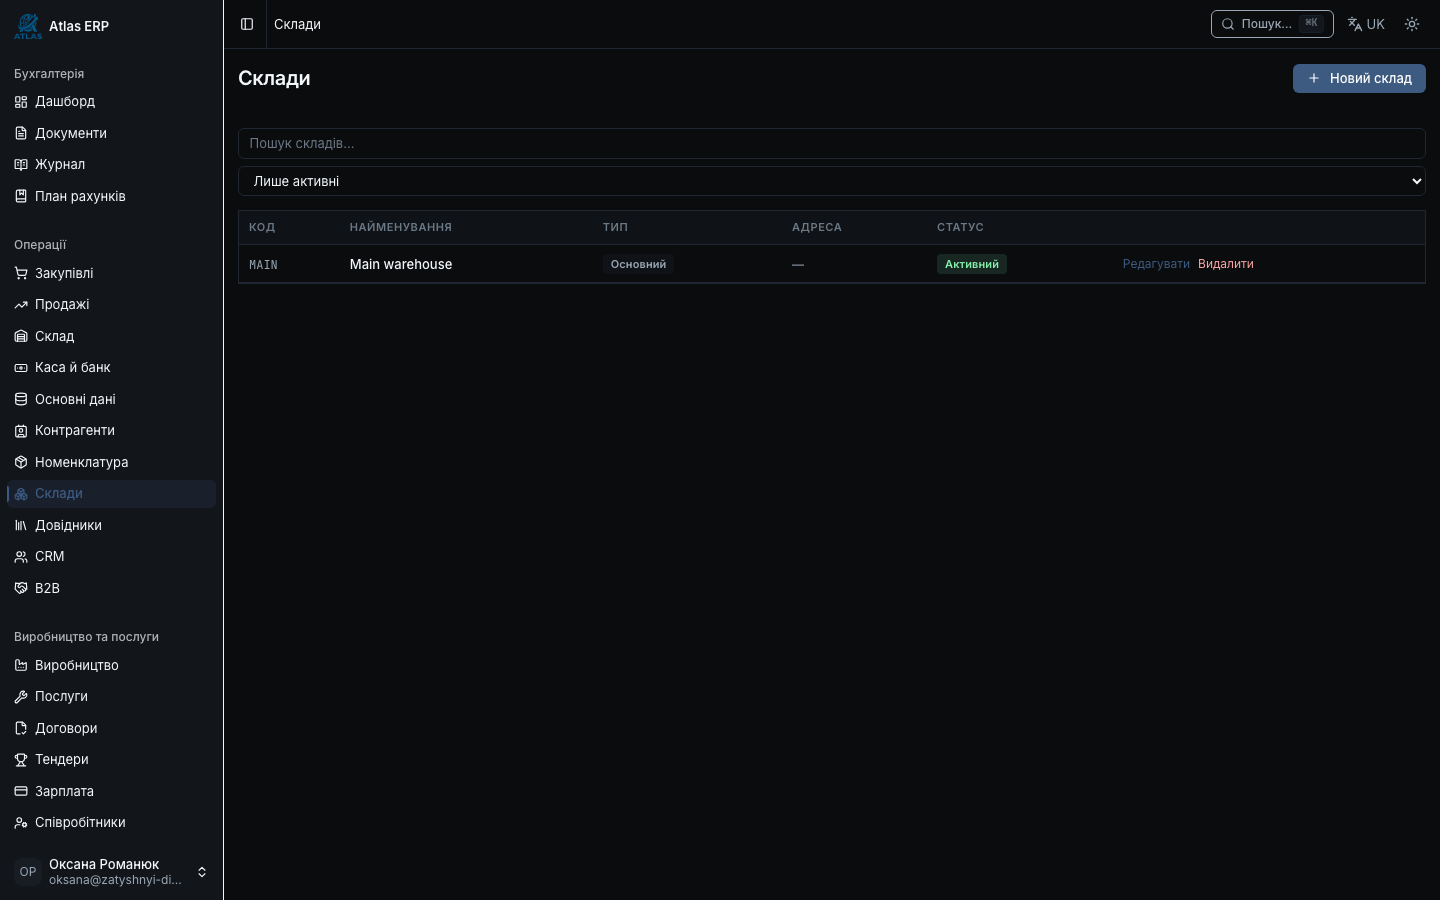
Task: Click the Основні дані database icon
Action: [21, 399]
